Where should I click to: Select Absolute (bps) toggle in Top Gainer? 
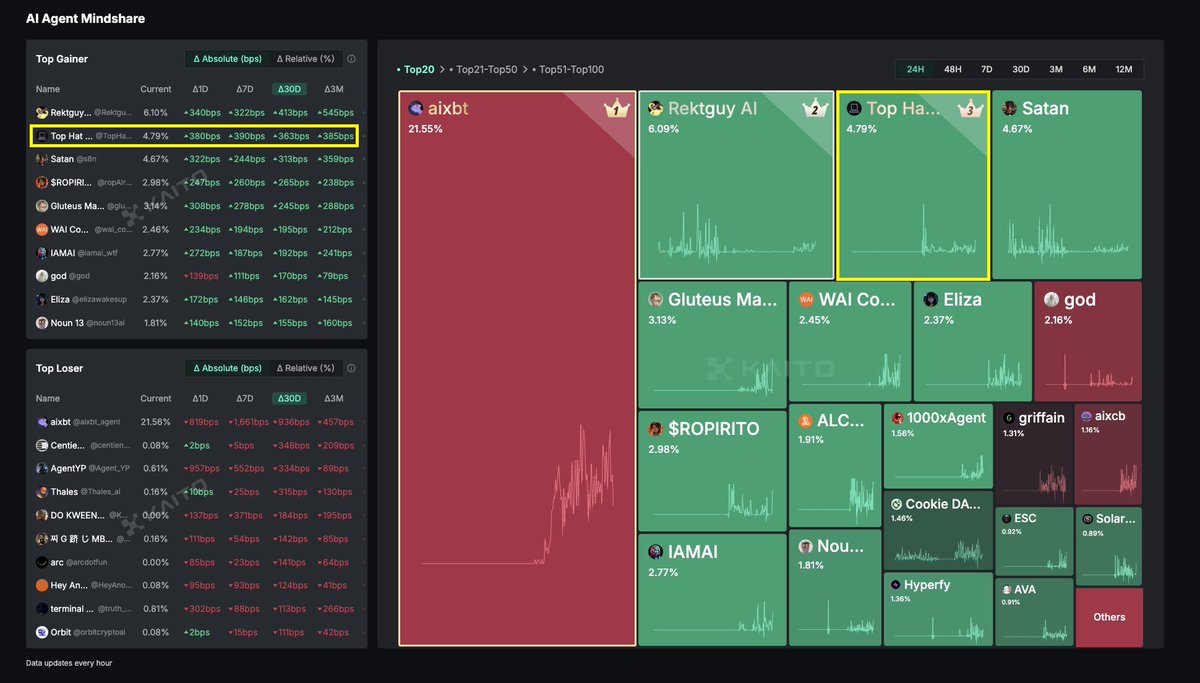[x=227, y=59]
